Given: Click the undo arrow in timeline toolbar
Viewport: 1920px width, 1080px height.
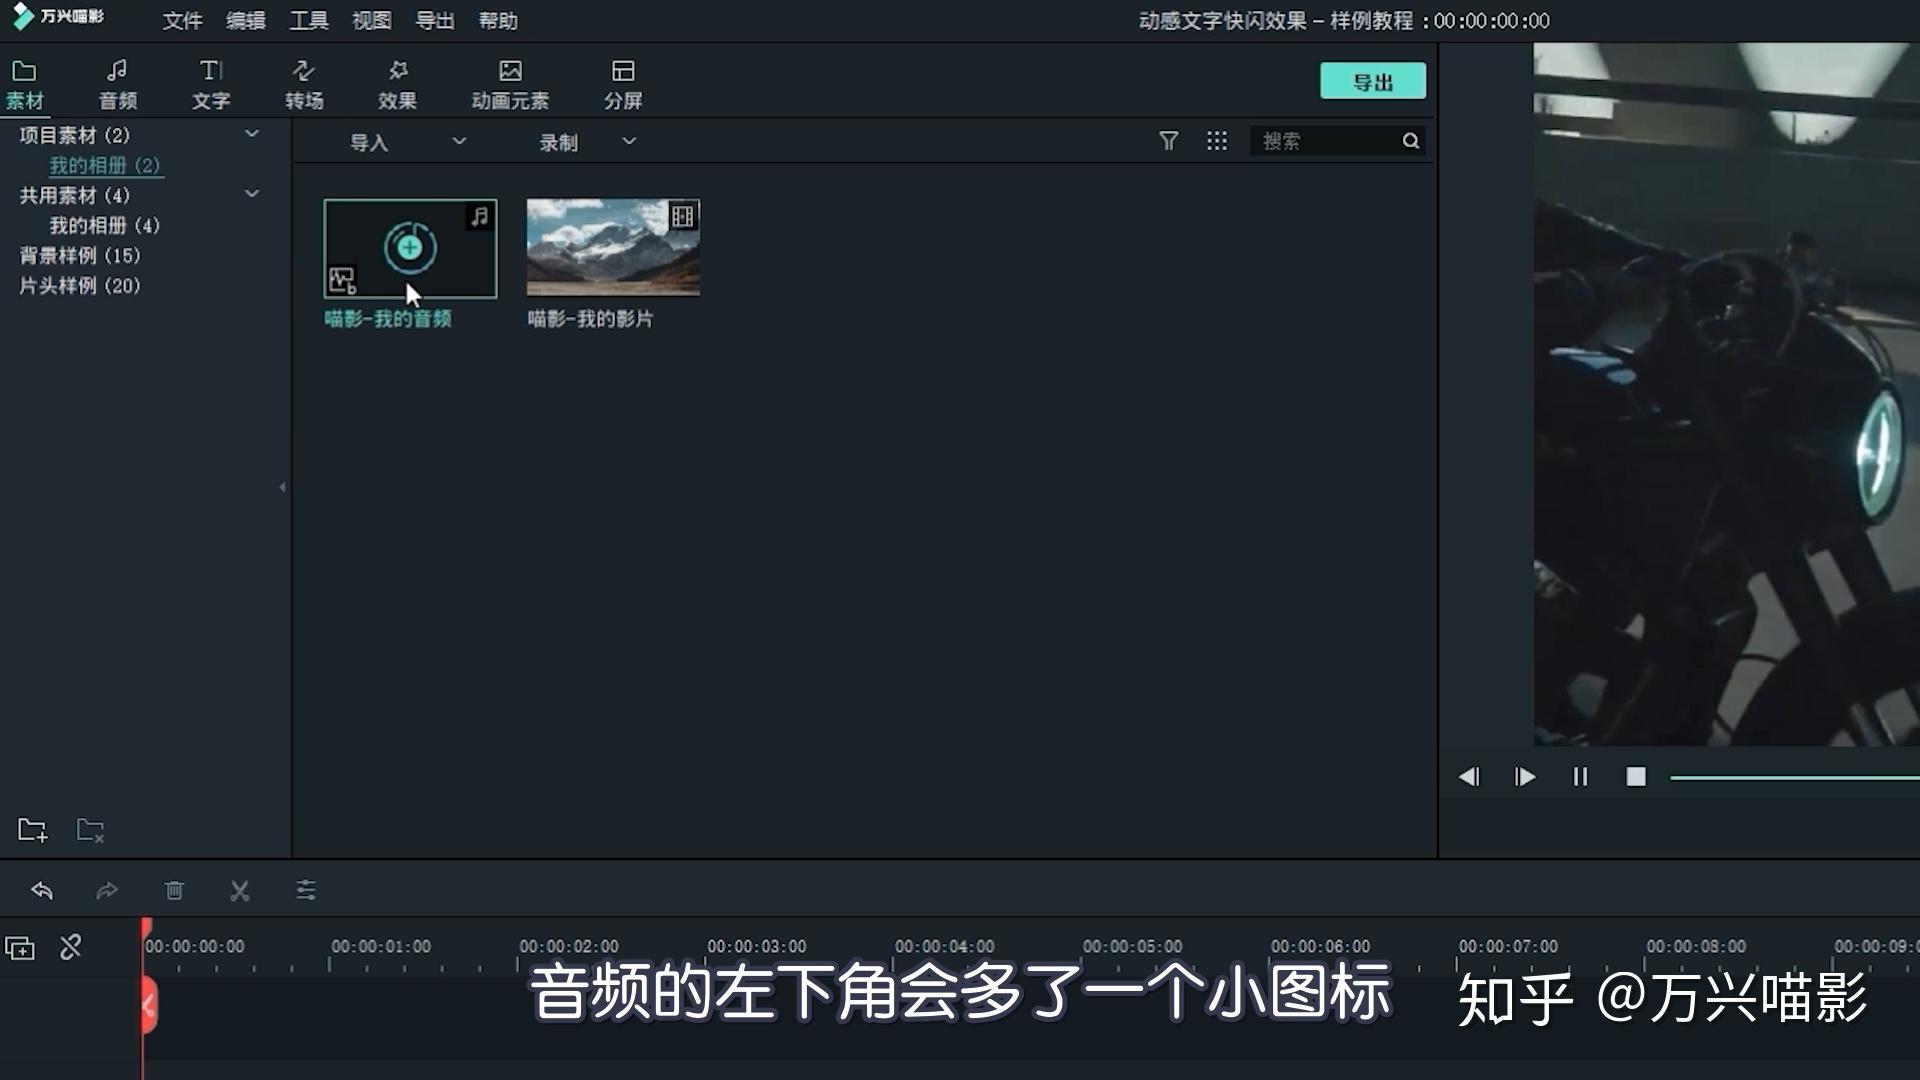Looking at the screenshot, I should click(41, 890).
